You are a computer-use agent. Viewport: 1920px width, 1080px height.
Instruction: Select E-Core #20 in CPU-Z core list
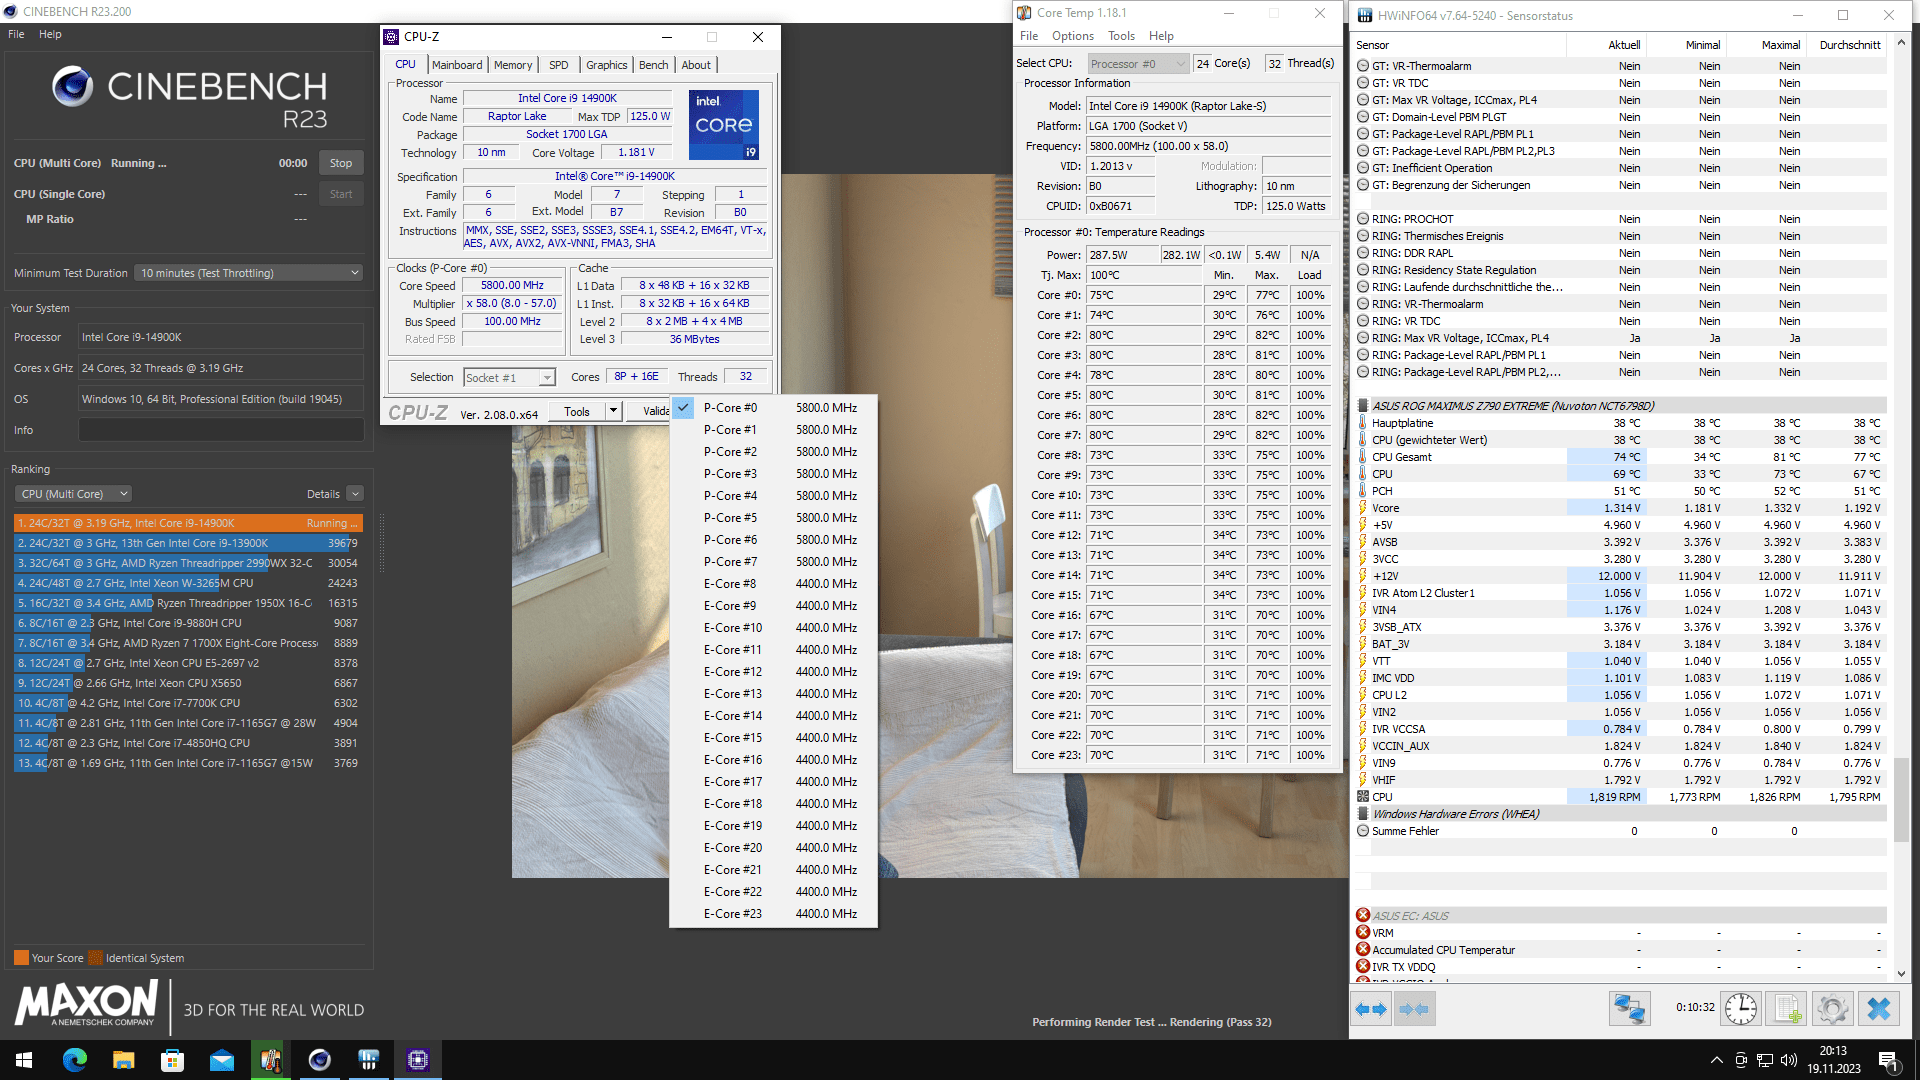[773, 848]
